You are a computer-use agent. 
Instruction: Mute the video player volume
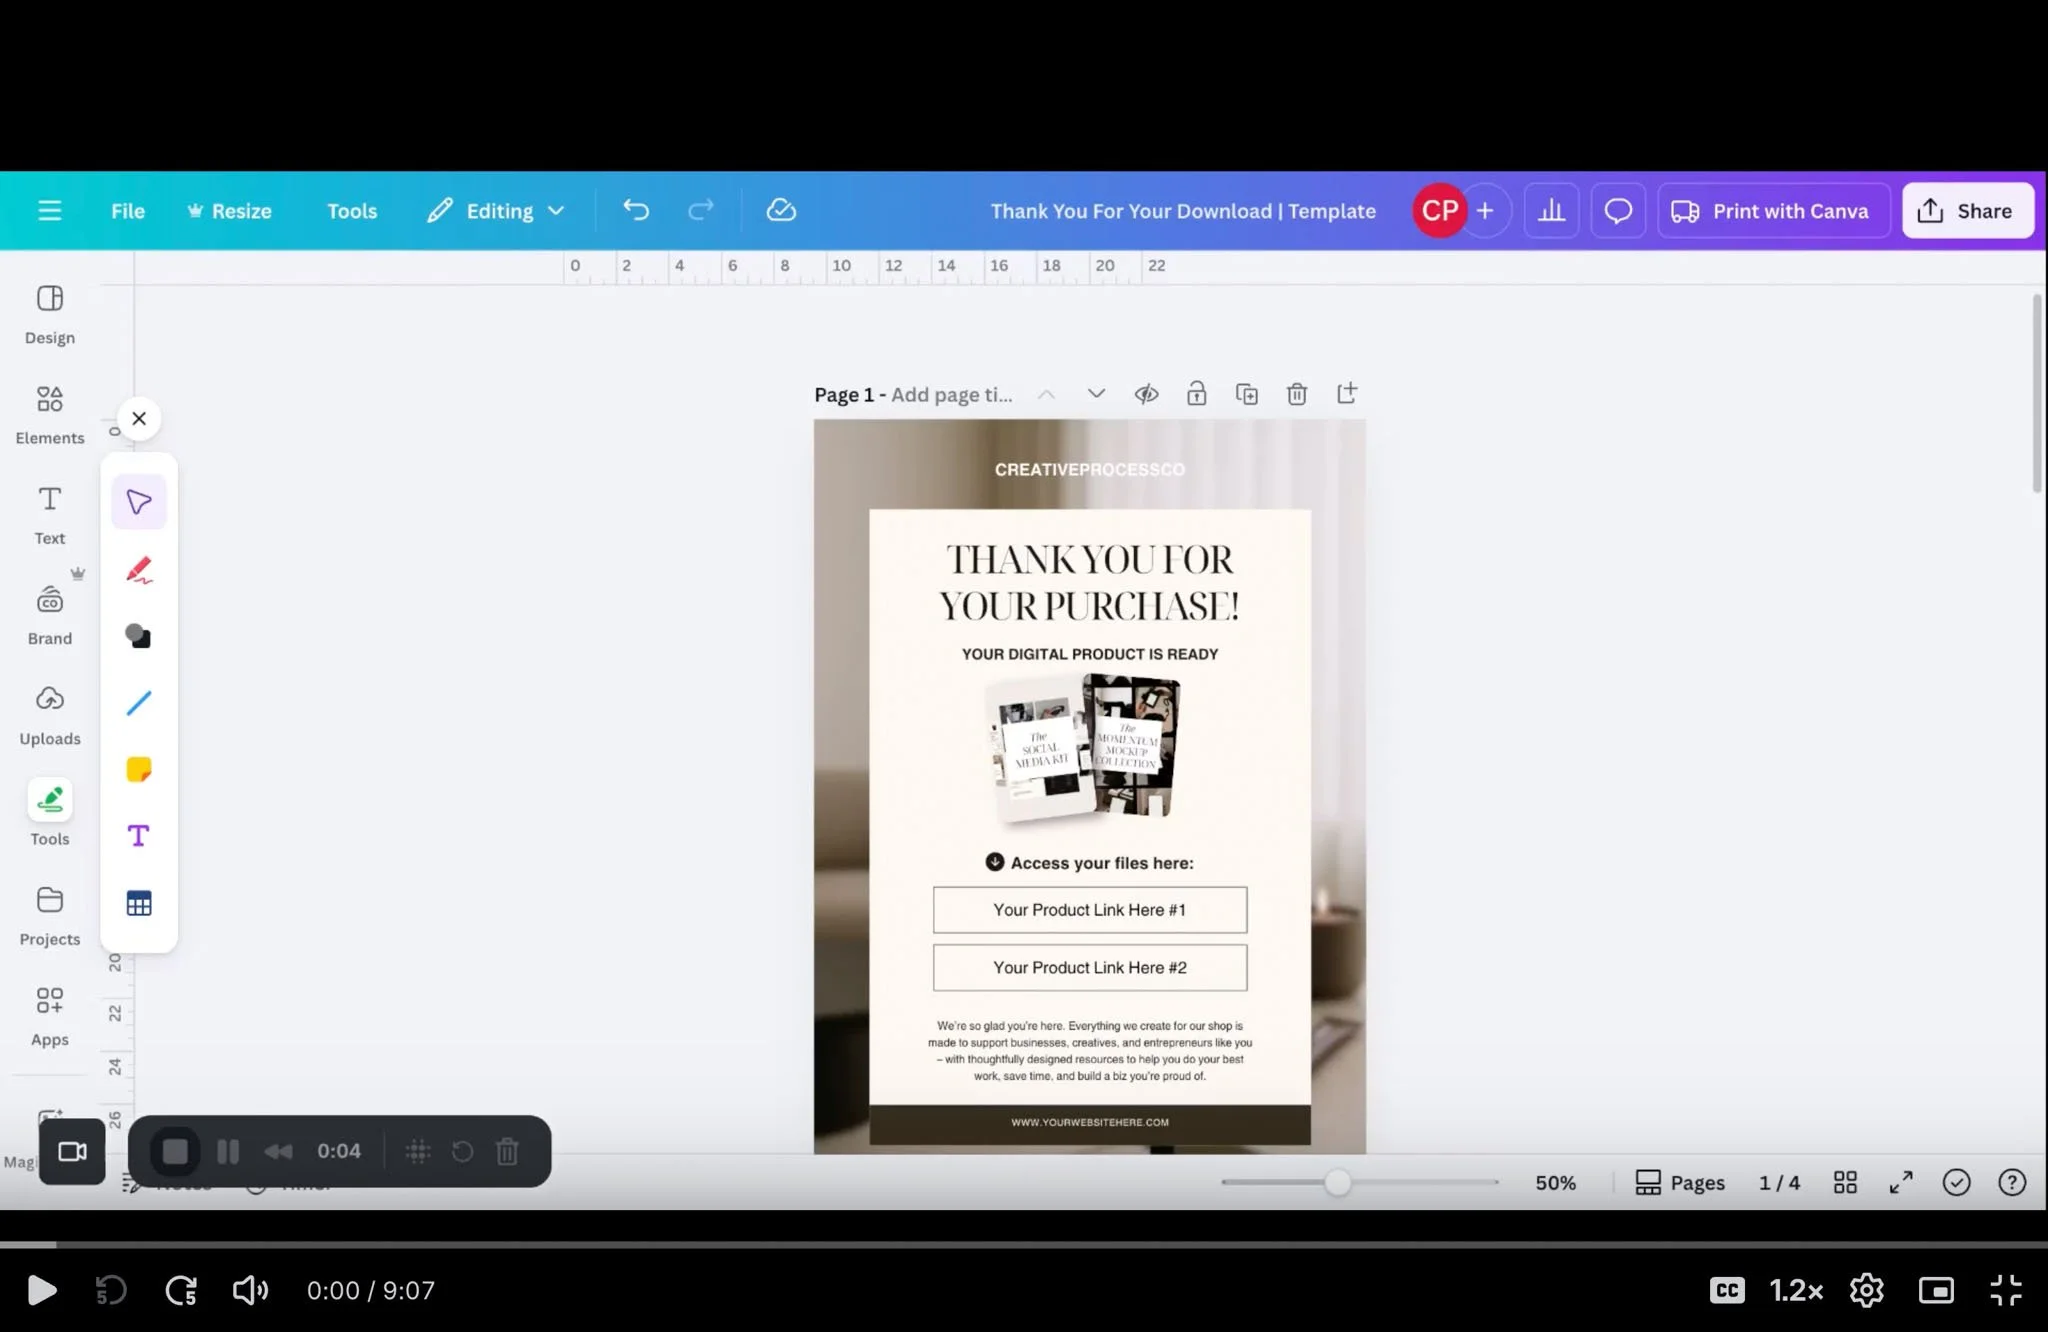pos(250,1291)
